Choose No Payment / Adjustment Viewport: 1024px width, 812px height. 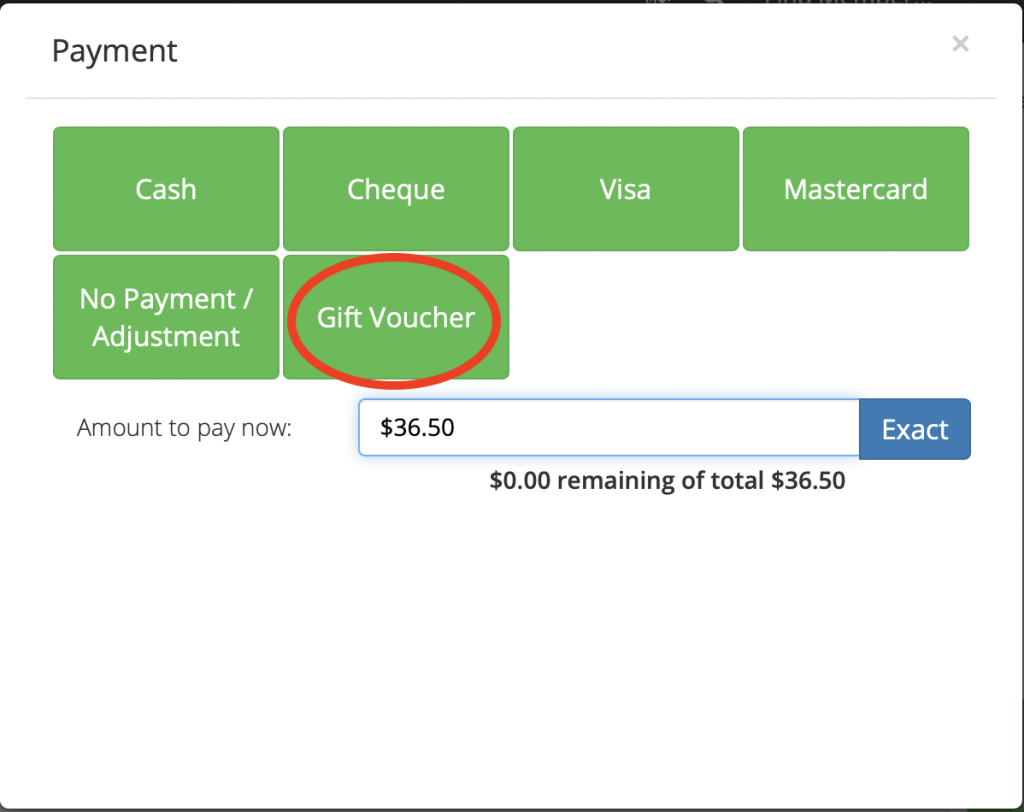[166, 317]
